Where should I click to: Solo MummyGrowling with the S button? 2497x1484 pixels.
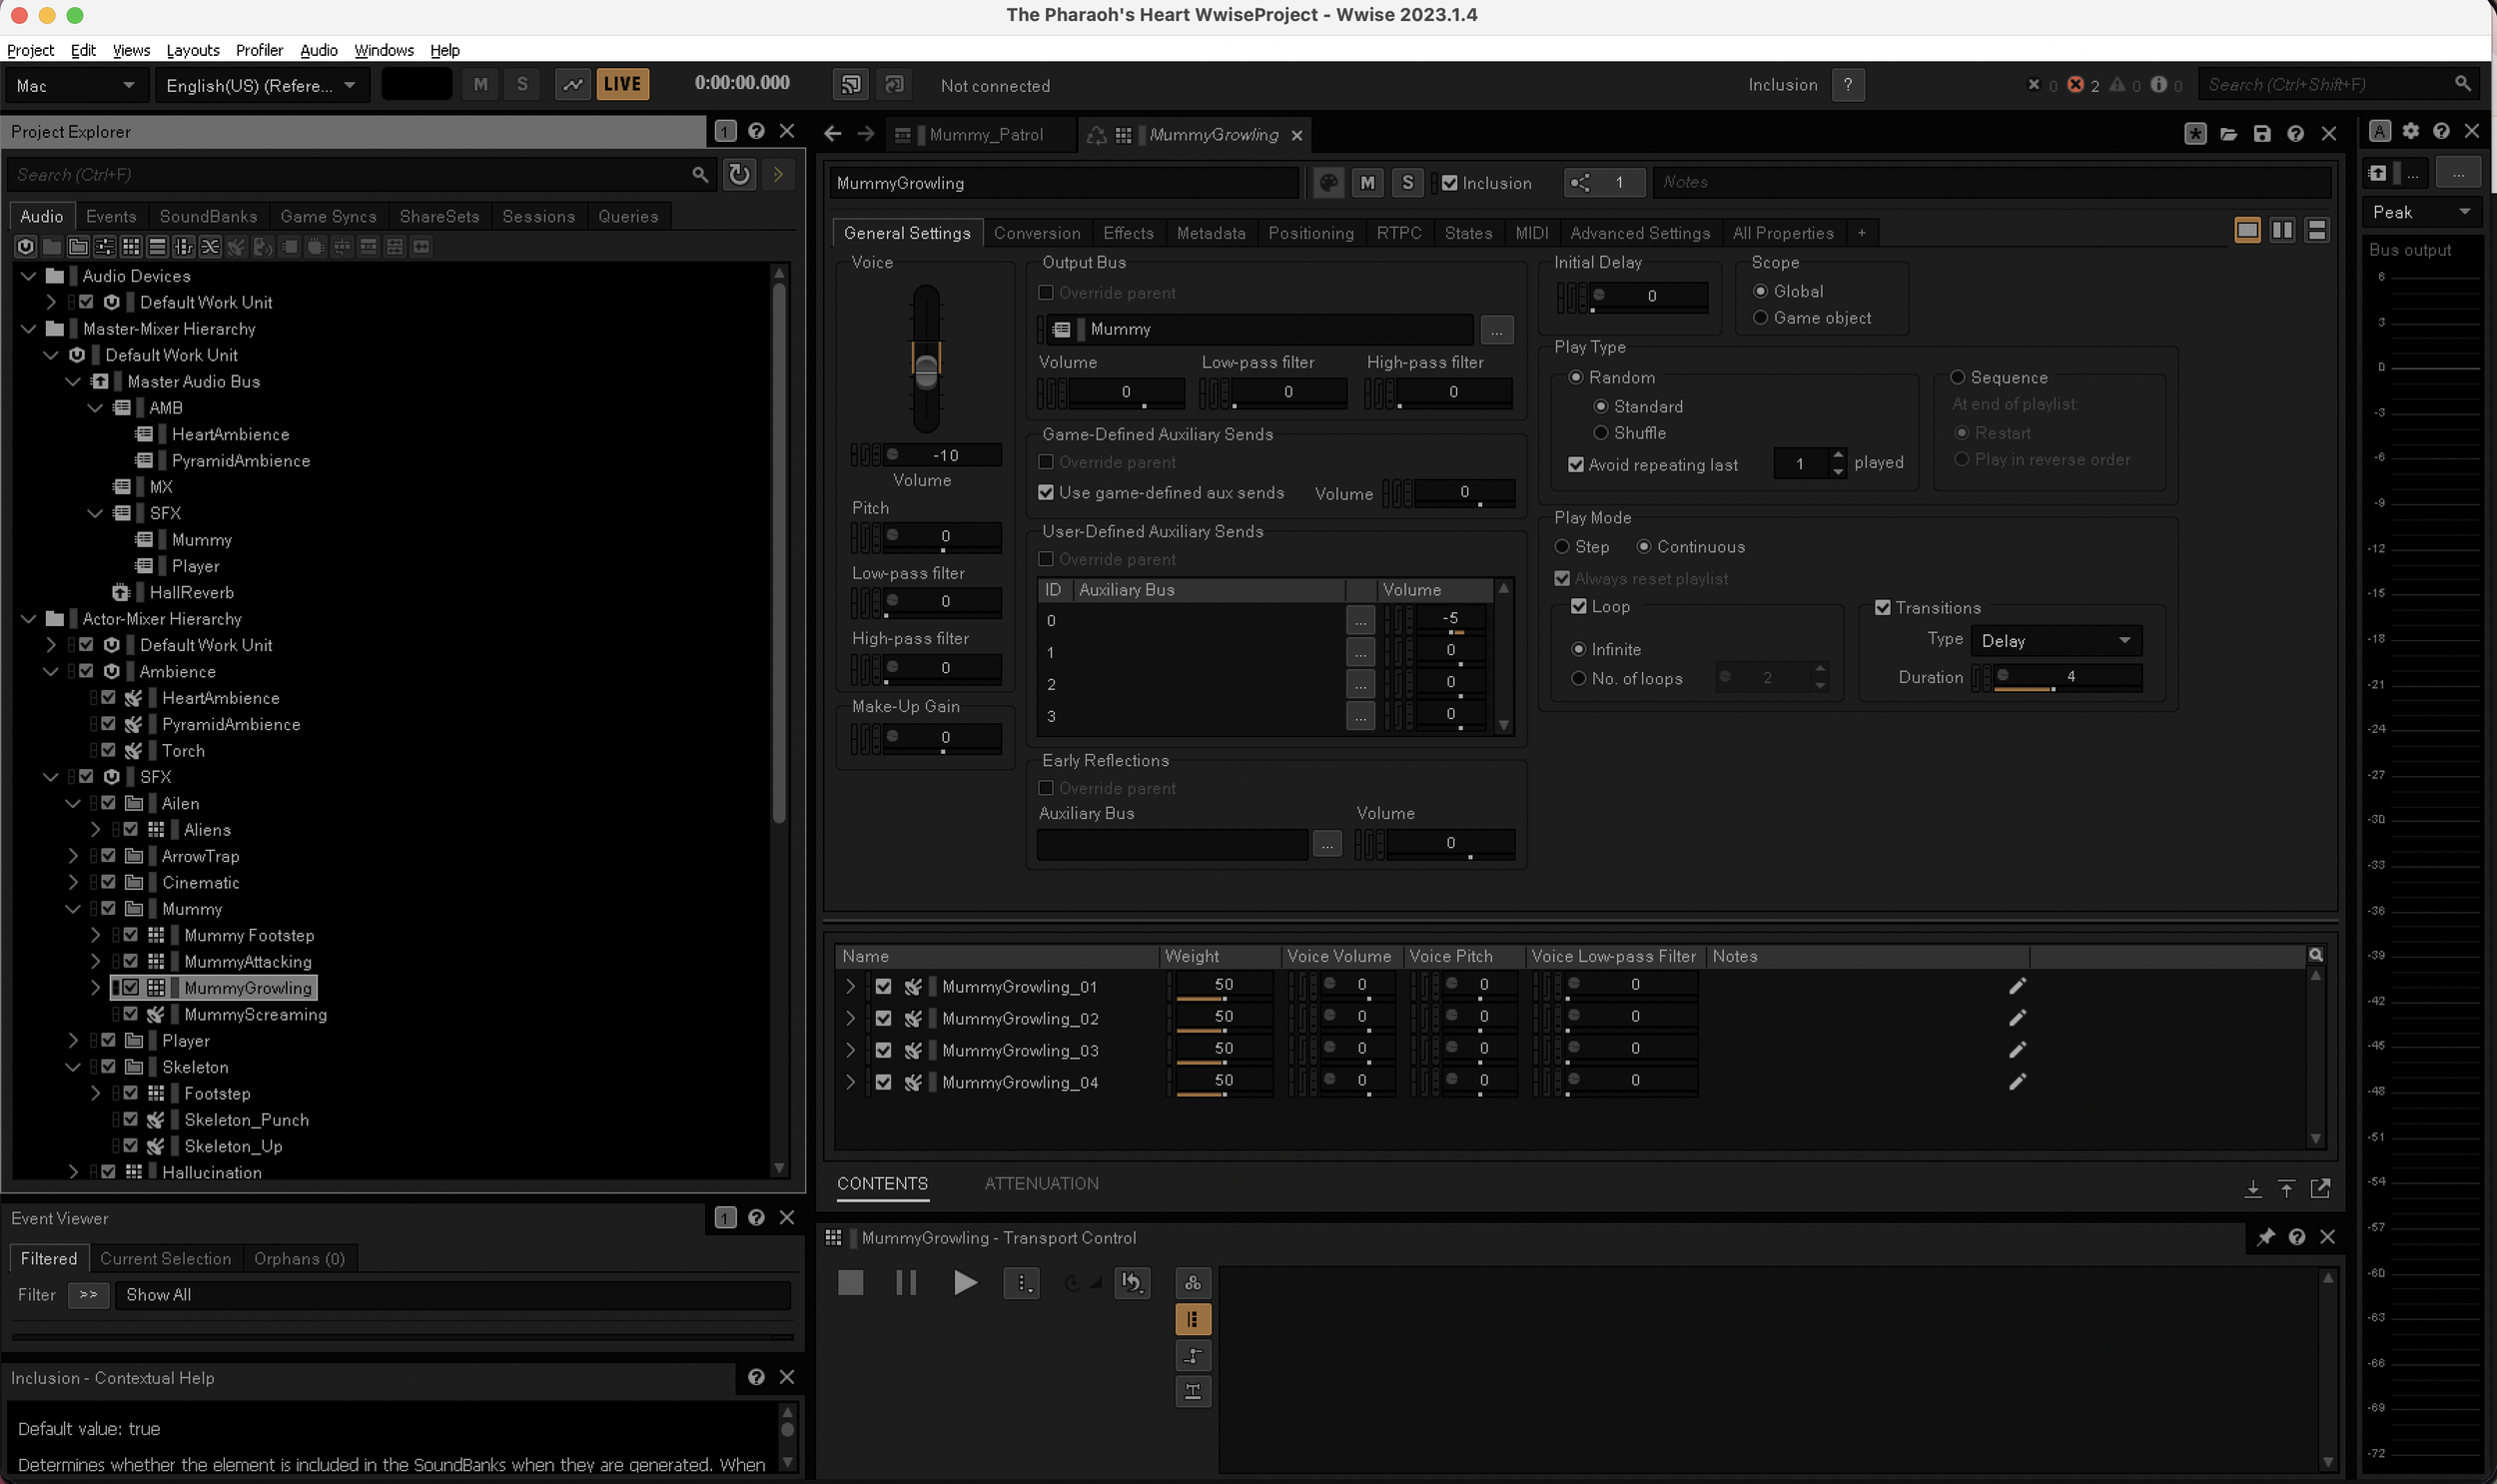pos(1407,183)
